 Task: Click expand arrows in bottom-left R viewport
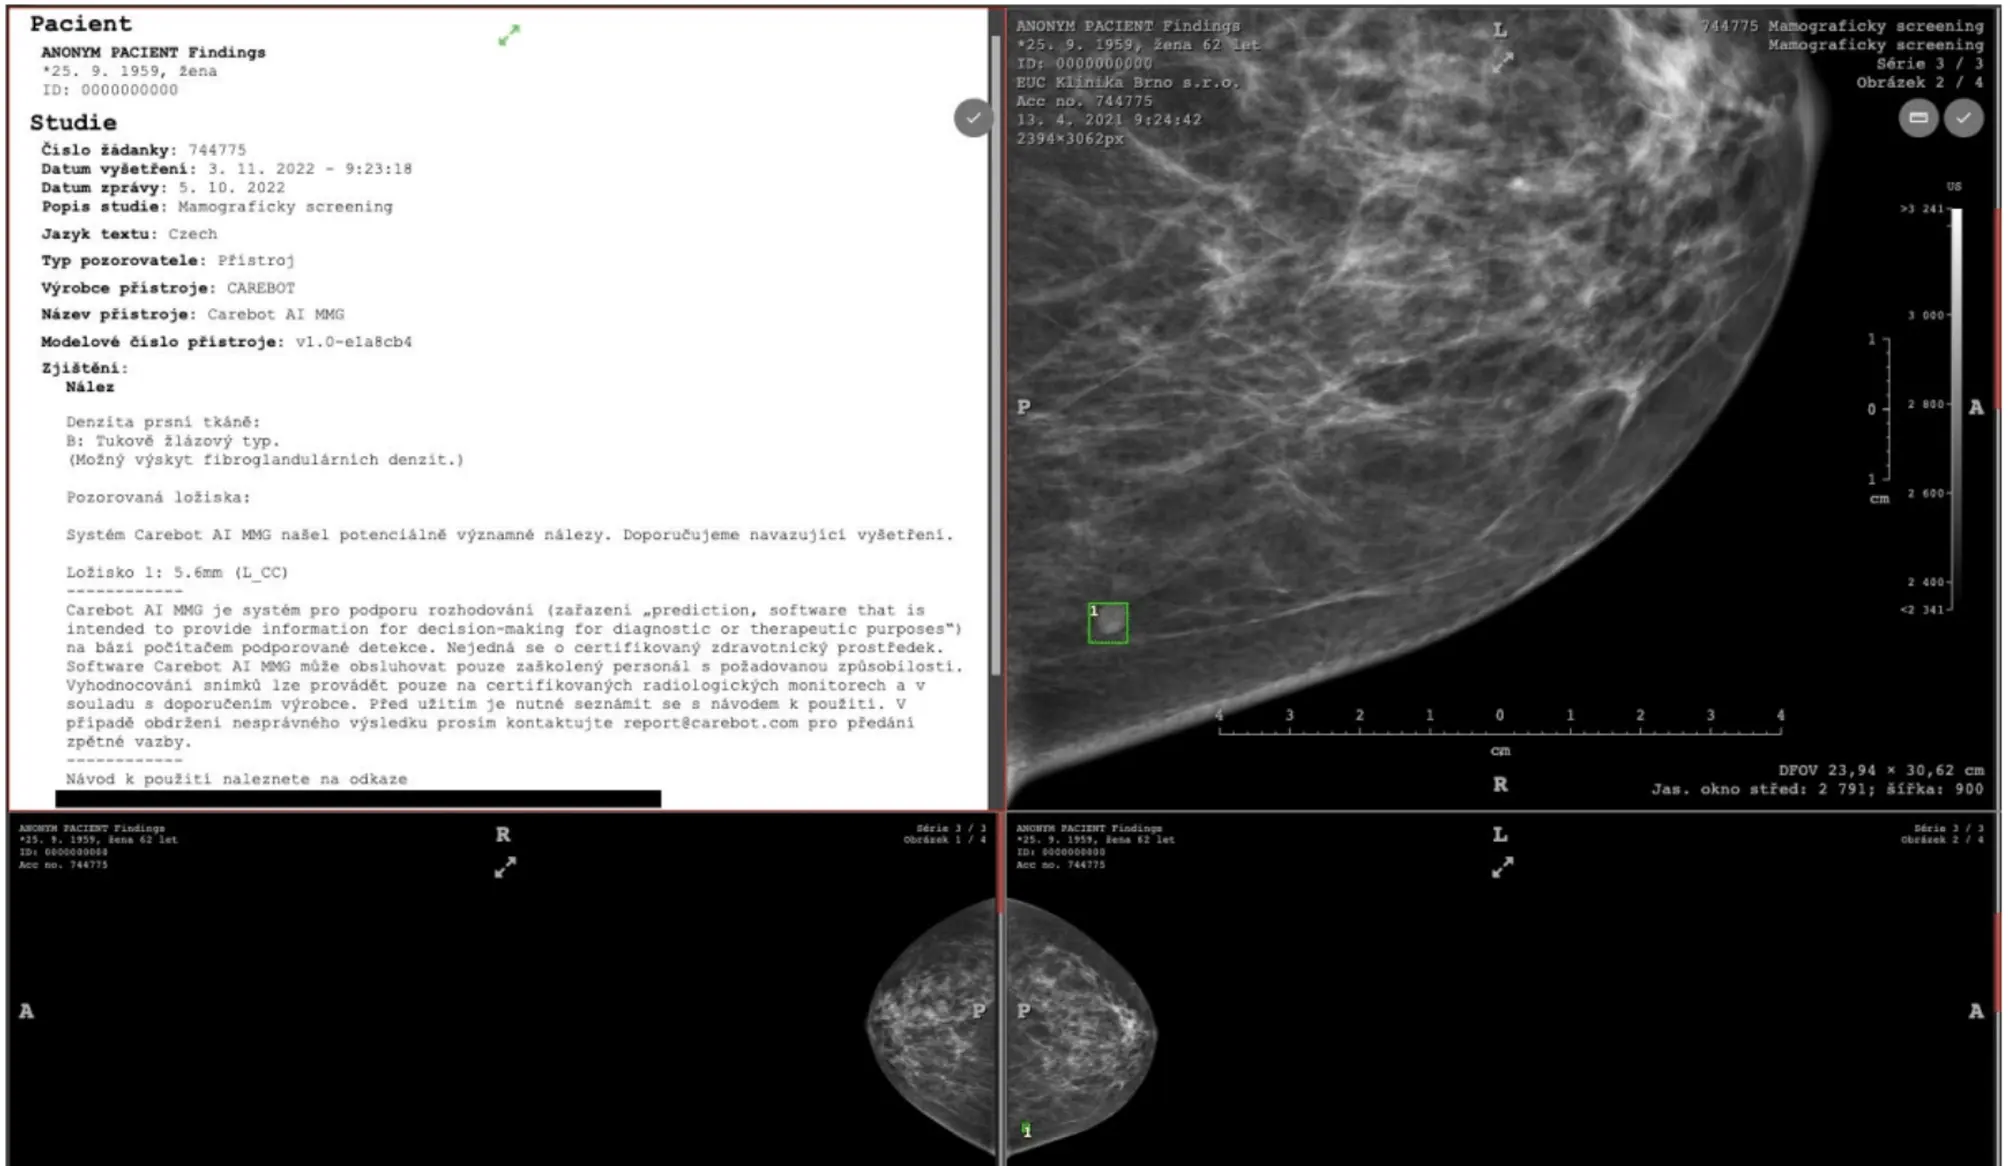point(505,867)
